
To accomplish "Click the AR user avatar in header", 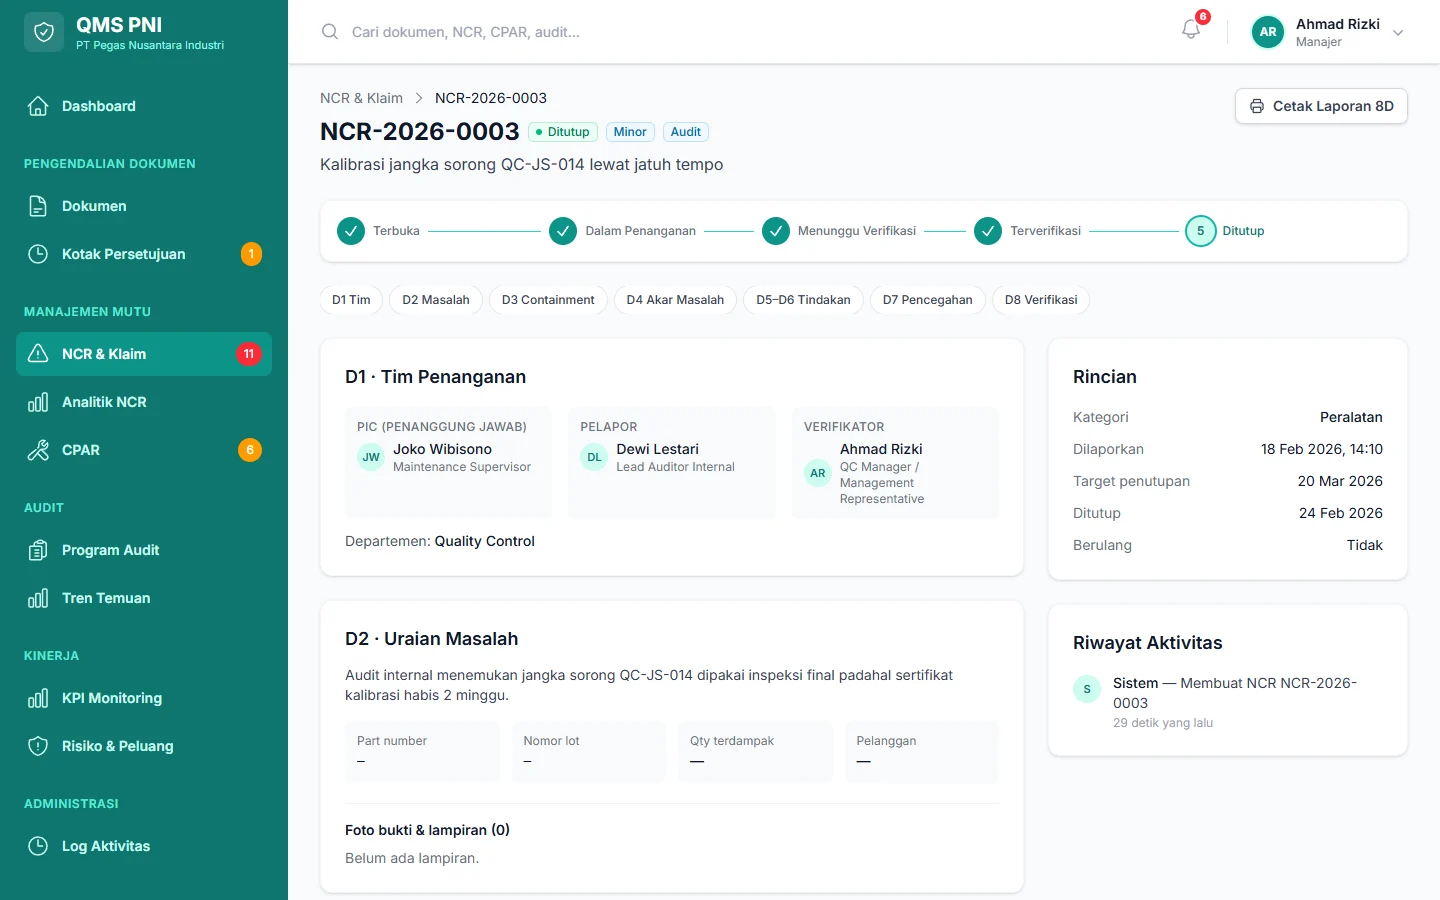I will pyautogui.click(x=1268, y=32).
